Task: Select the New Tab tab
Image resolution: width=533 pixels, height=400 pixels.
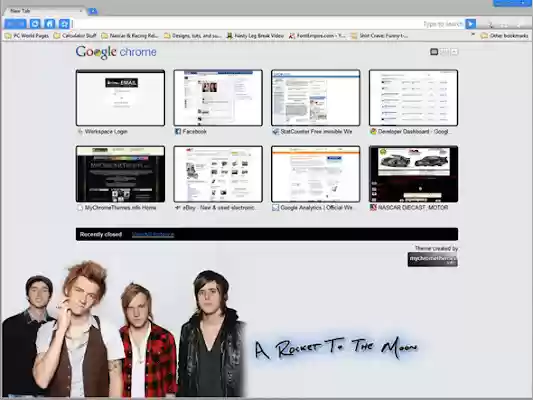Action: tap(44, 11)
